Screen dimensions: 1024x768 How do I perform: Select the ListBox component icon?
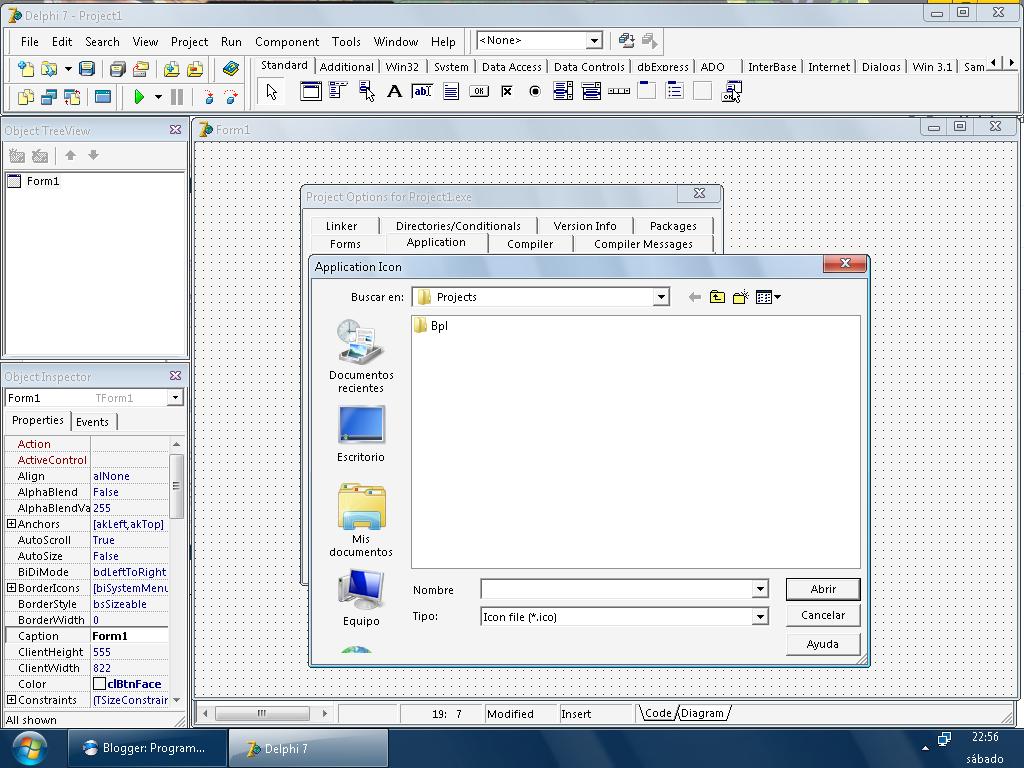point(563,91)
